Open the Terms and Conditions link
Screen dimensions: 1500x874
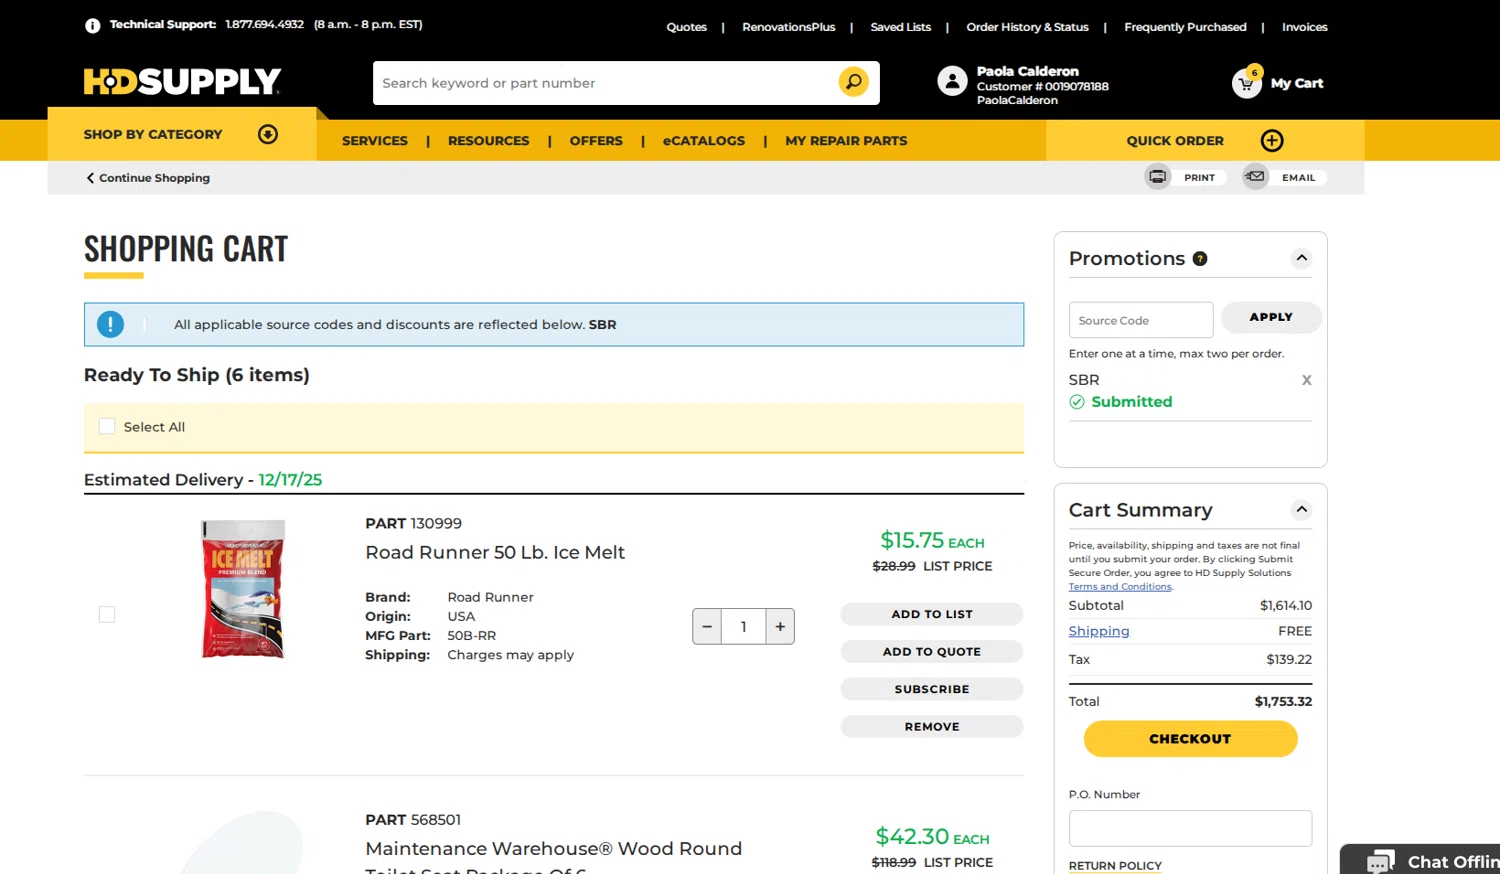[1120, 587]
